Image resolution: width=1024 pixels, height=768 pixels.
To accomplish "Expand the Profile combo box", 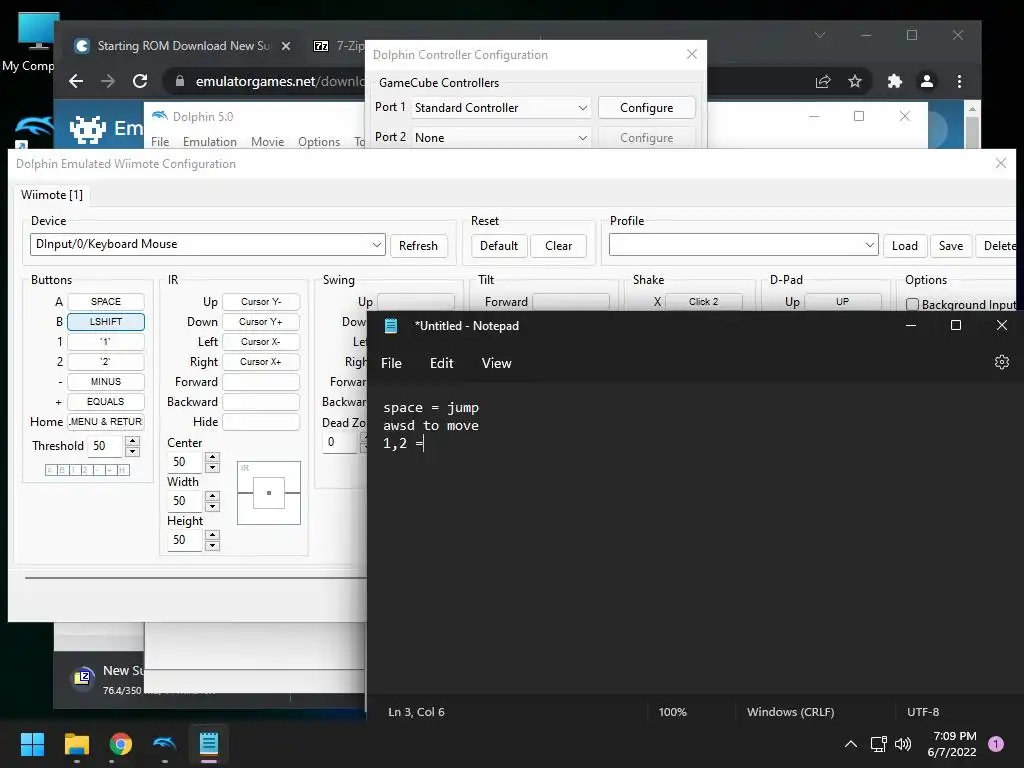I will (x=743, y=245).
